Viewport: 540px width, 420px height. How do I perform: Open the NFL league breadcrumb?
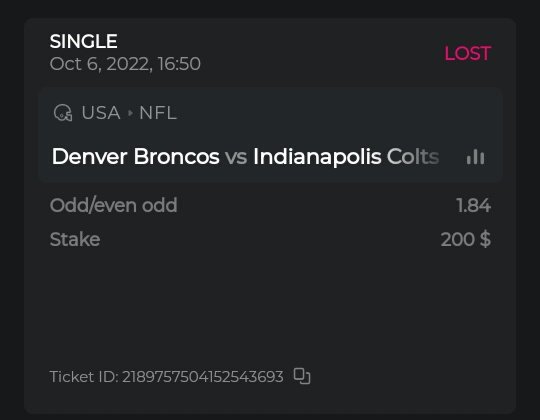(x=158, y=113)
